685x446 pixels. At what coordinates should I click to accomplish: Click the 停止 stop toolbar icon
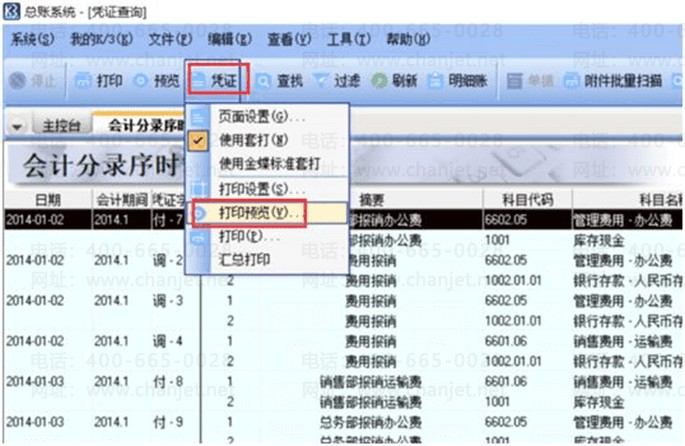pyautogui.click(x=18, y=80)
